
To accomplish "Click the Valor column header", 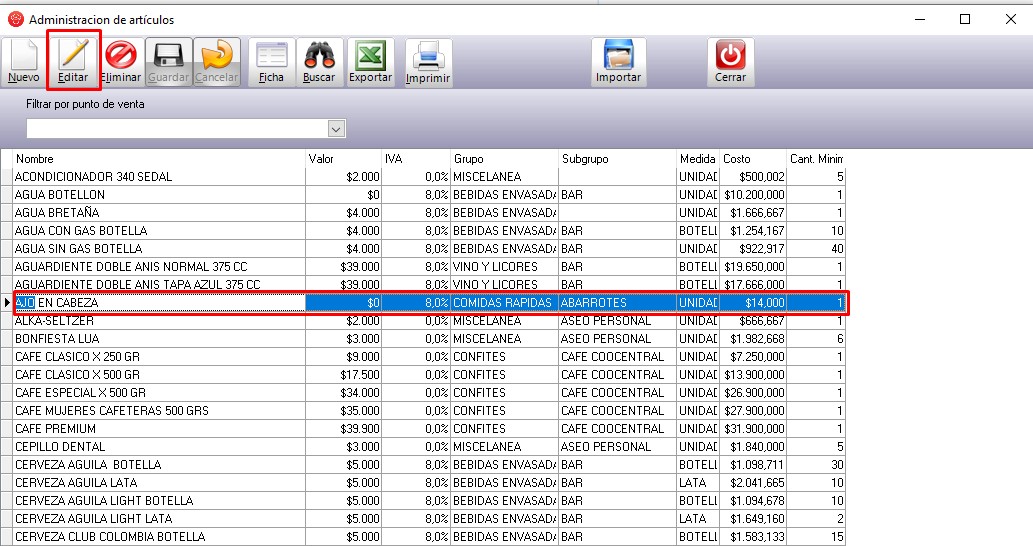I will (x=343, y=159).
